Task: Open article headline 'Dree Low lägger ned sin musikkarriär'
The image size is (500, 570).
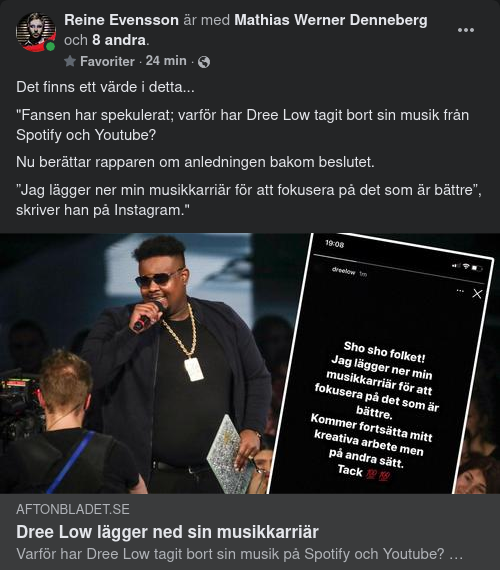Action: click(167, 532)
